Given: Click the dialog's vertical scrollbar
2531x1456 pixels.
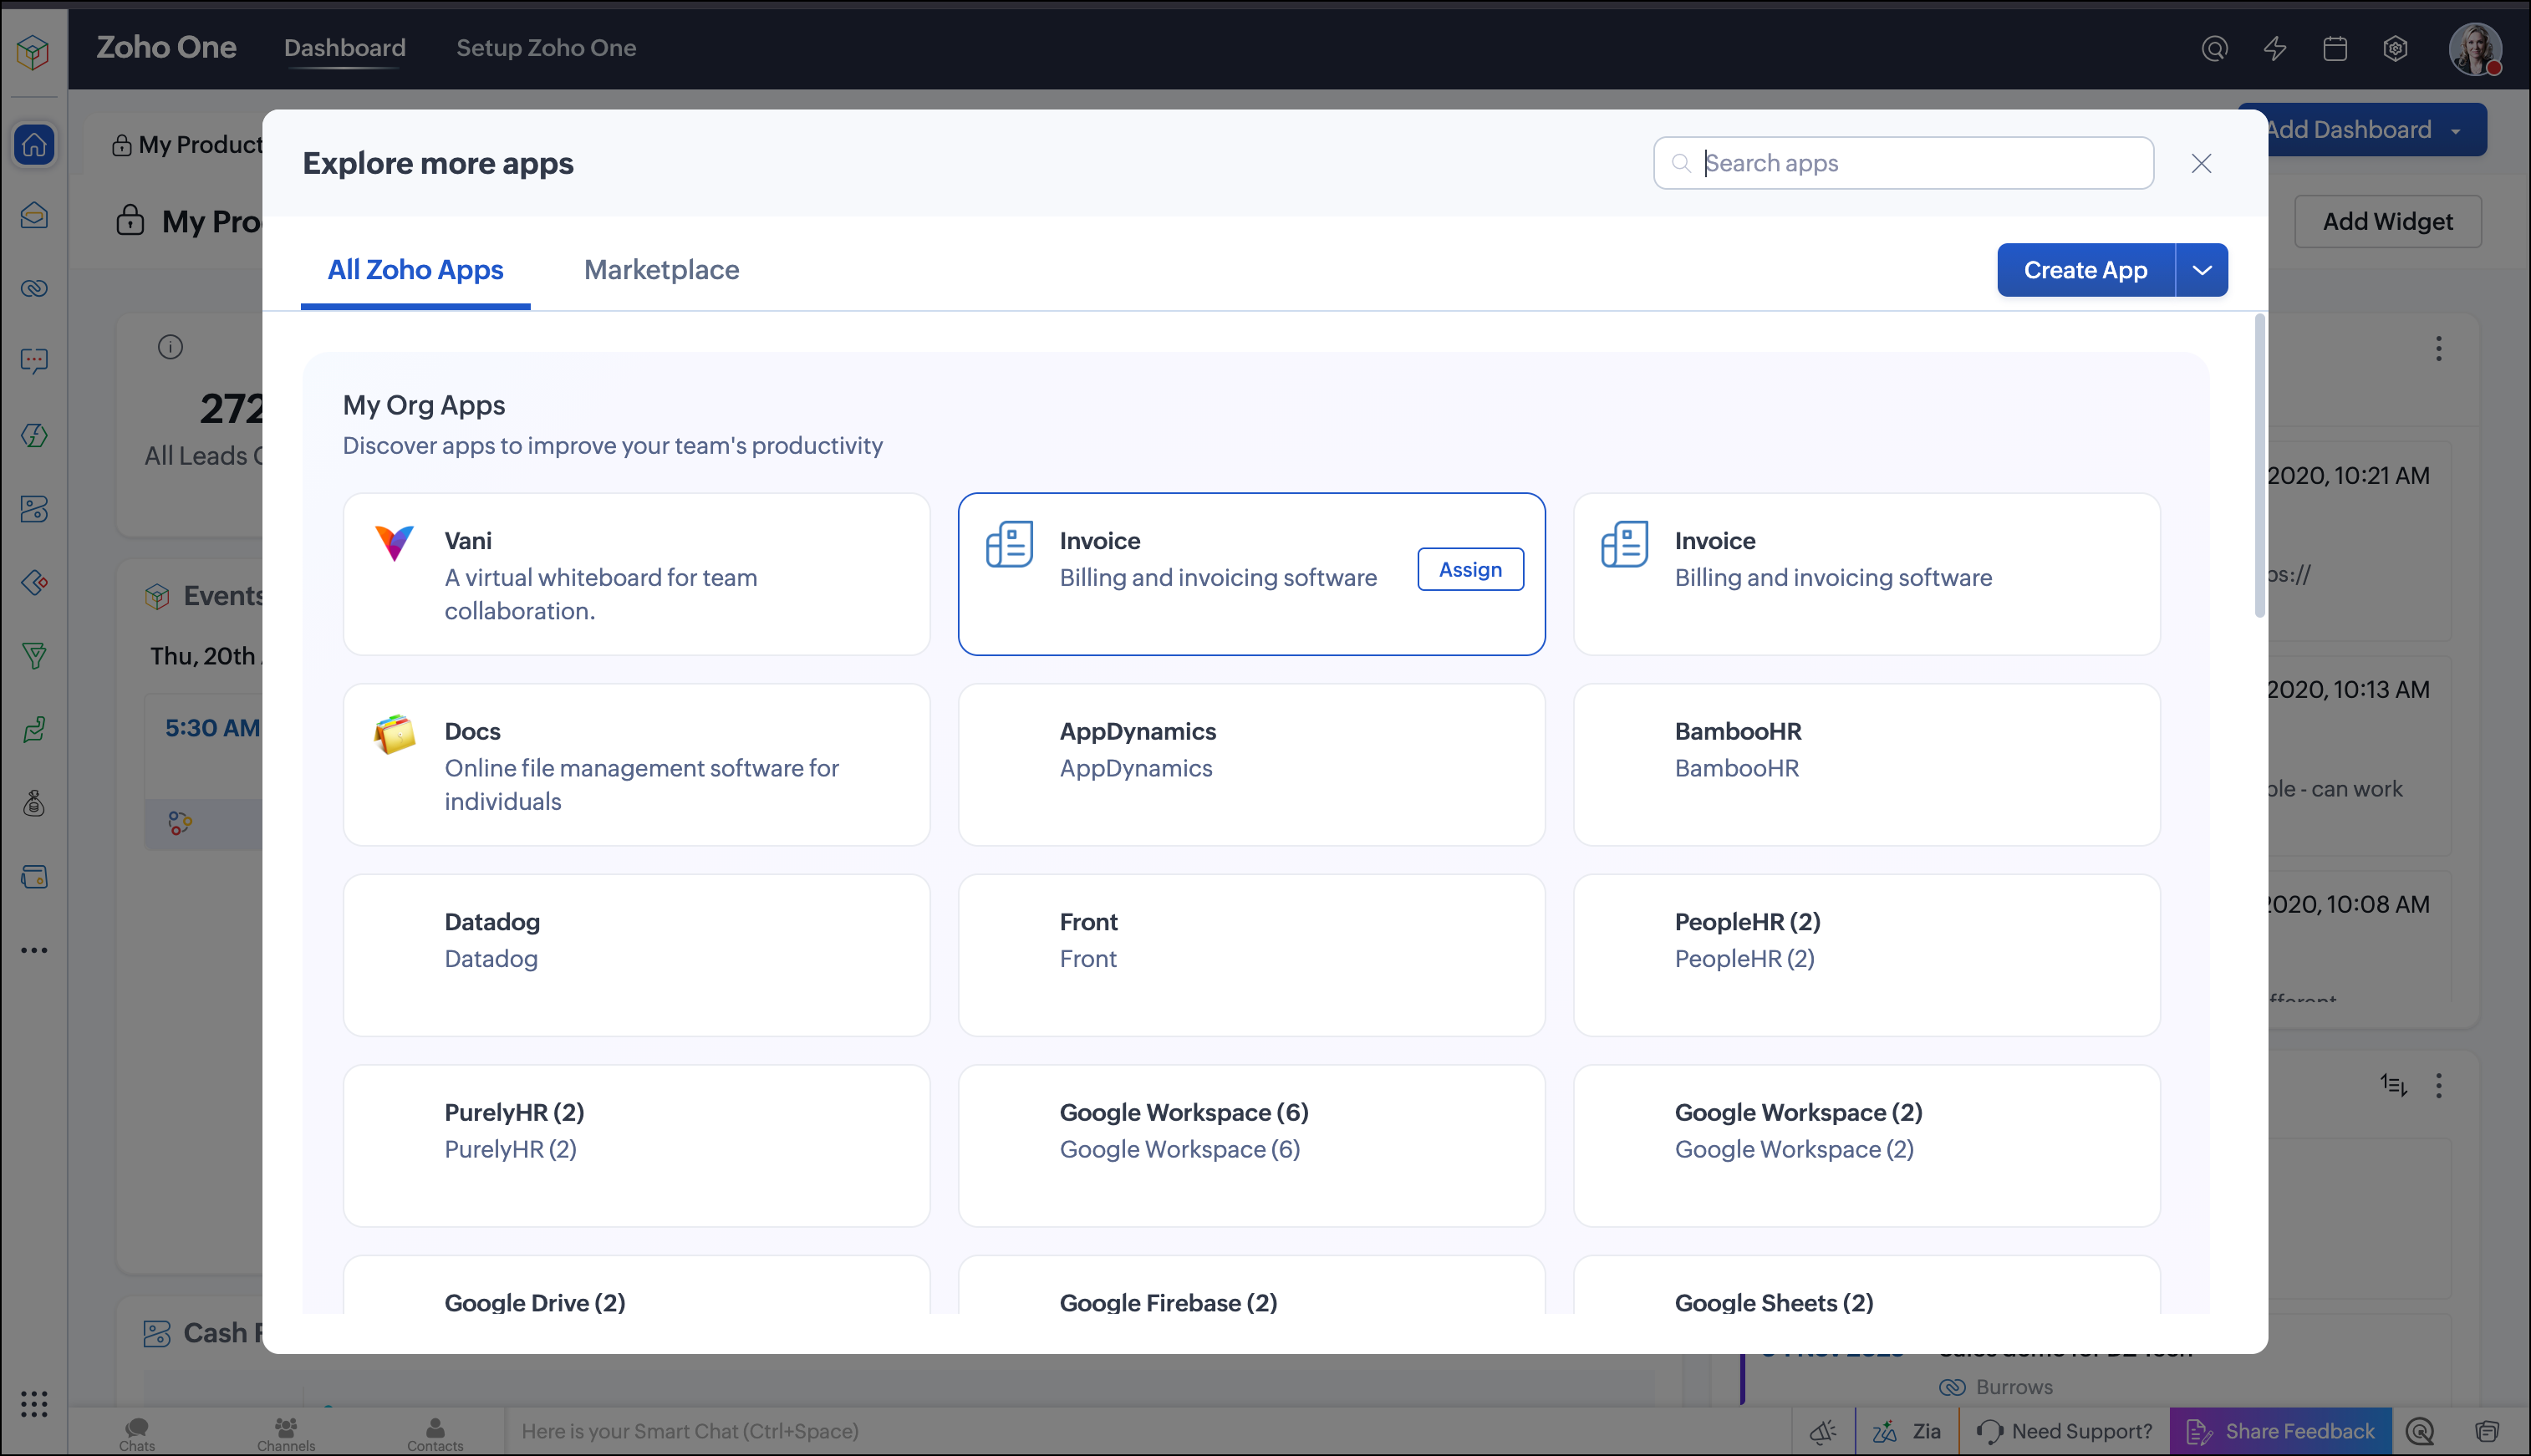Looking at the screenshot, I should coord(2260,466).
